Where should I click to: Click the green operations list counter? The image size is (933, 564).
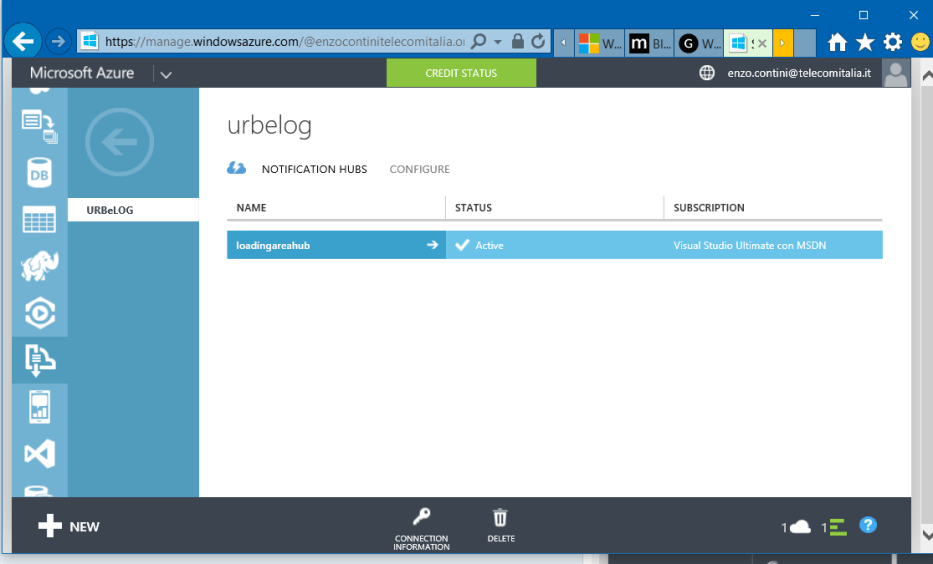[x=834, y=527]
